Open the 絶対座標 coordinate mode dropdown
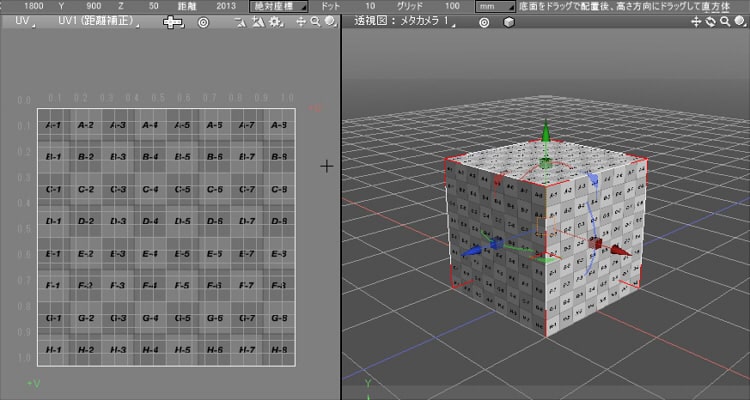 coord(279,6)
